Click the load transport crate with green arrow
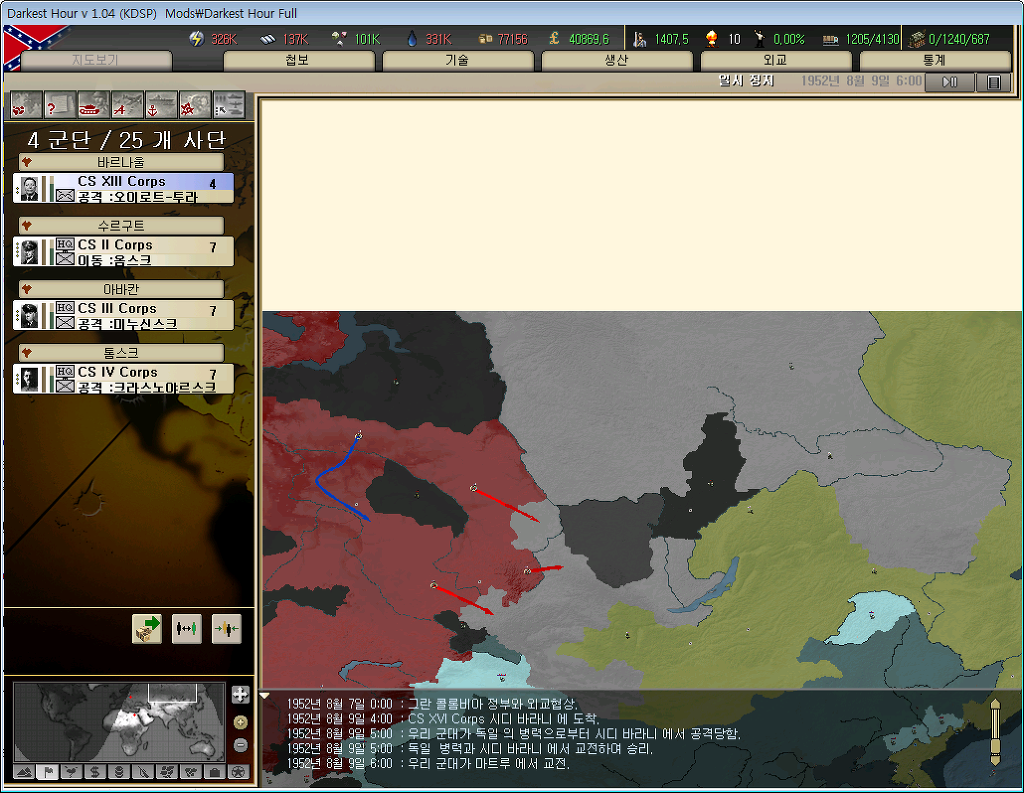 click(147, 628)
